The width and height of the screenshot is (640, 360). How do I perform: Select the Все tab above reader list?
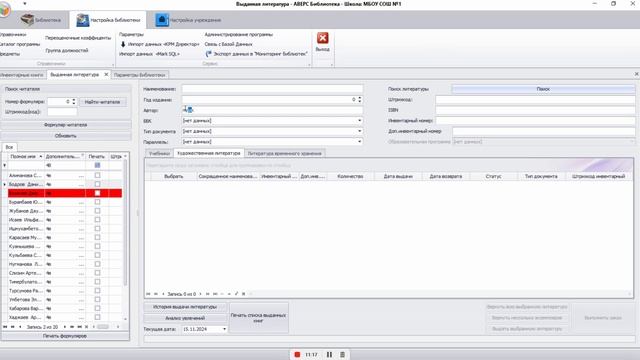(x=9, y=147)
